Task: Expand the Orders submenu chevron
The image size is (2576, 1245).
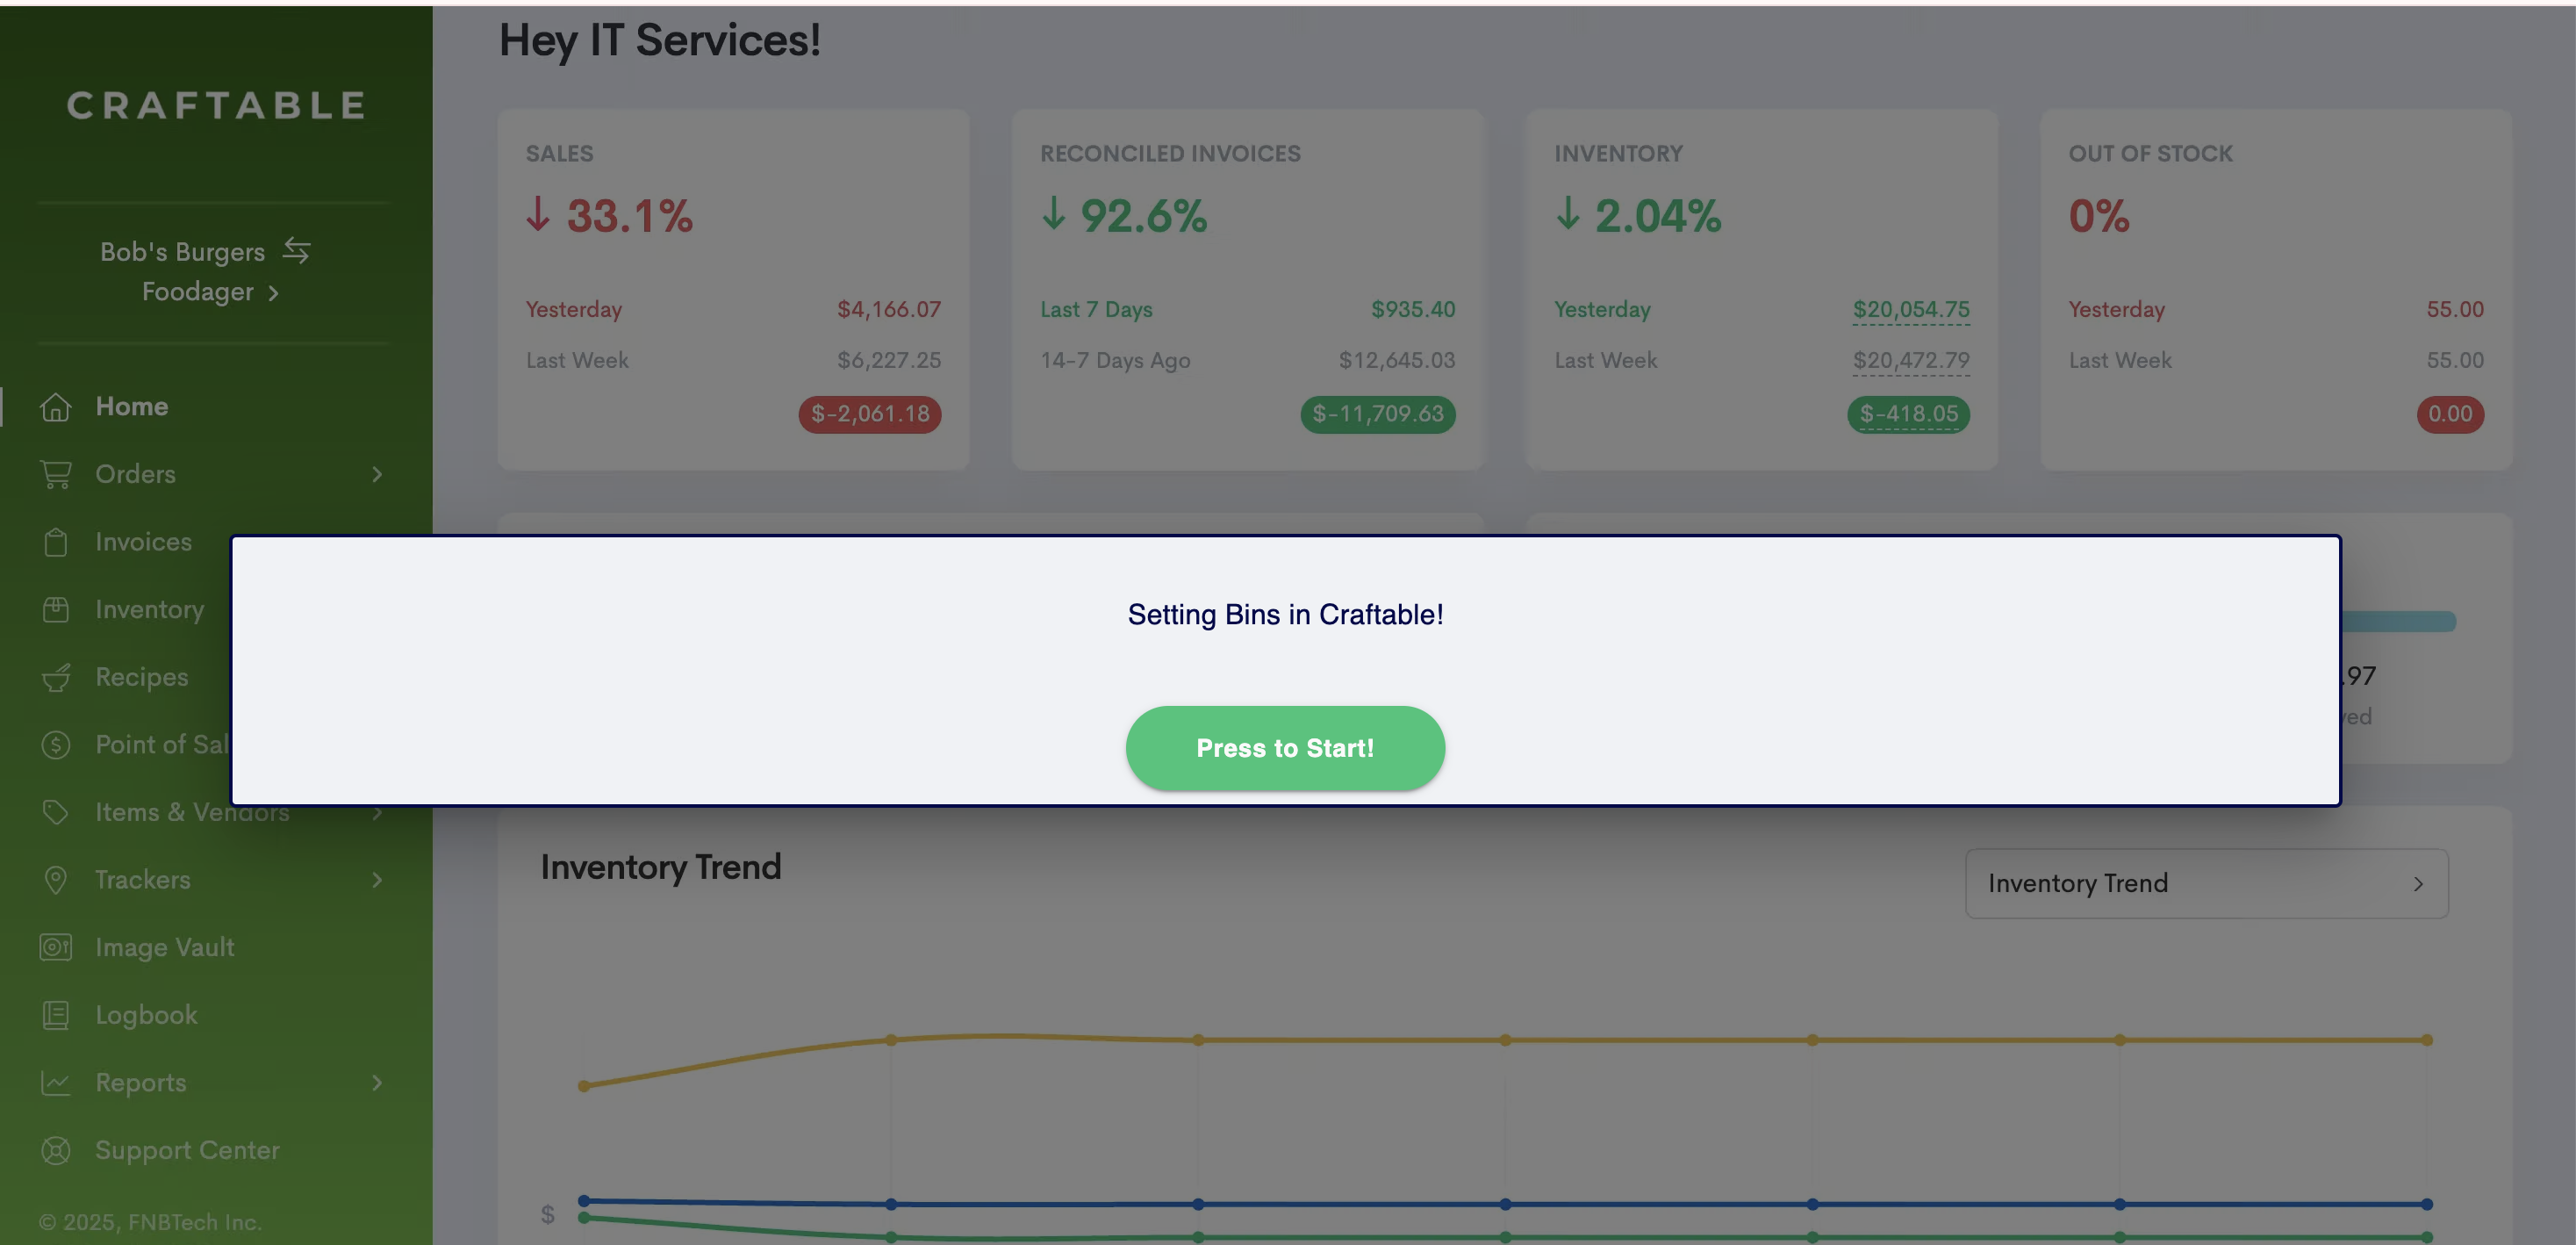Action: (x=377, y=474)
